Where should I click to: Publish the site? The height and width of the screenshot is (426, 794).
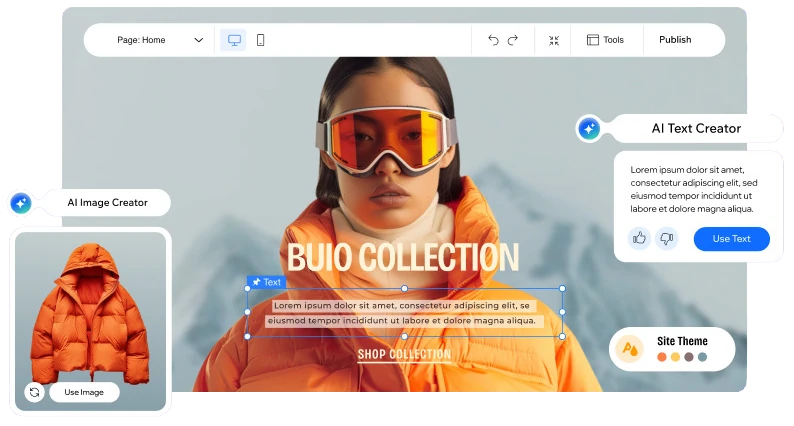(x=675, y=40)
